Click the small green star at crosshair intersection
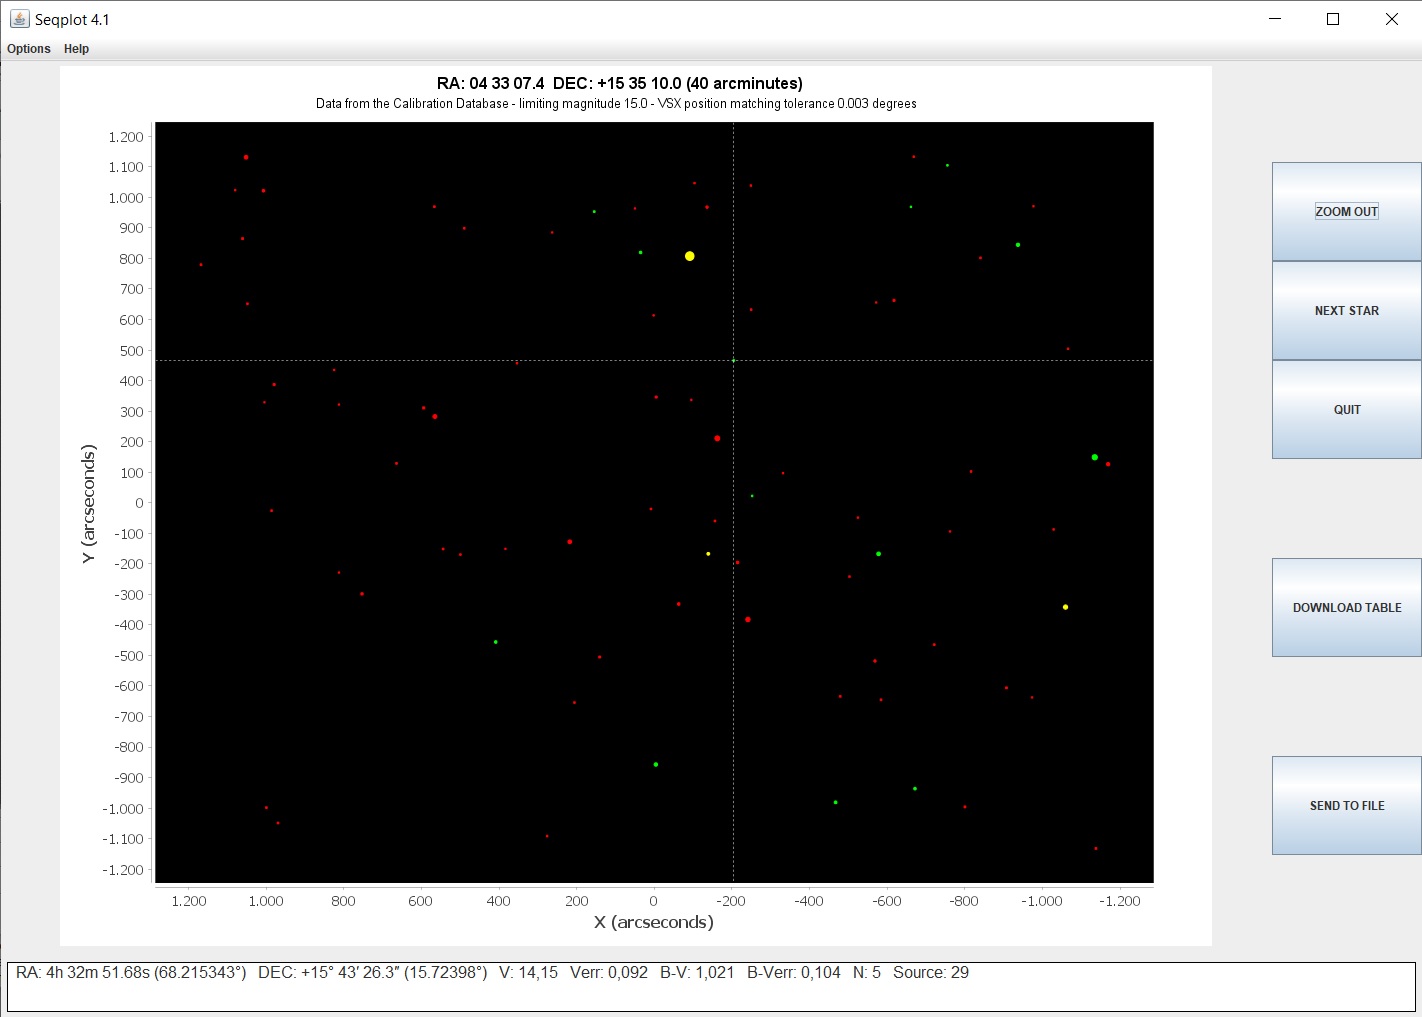The height and width of the screenshot is (1017, 1422). (733, 360)
